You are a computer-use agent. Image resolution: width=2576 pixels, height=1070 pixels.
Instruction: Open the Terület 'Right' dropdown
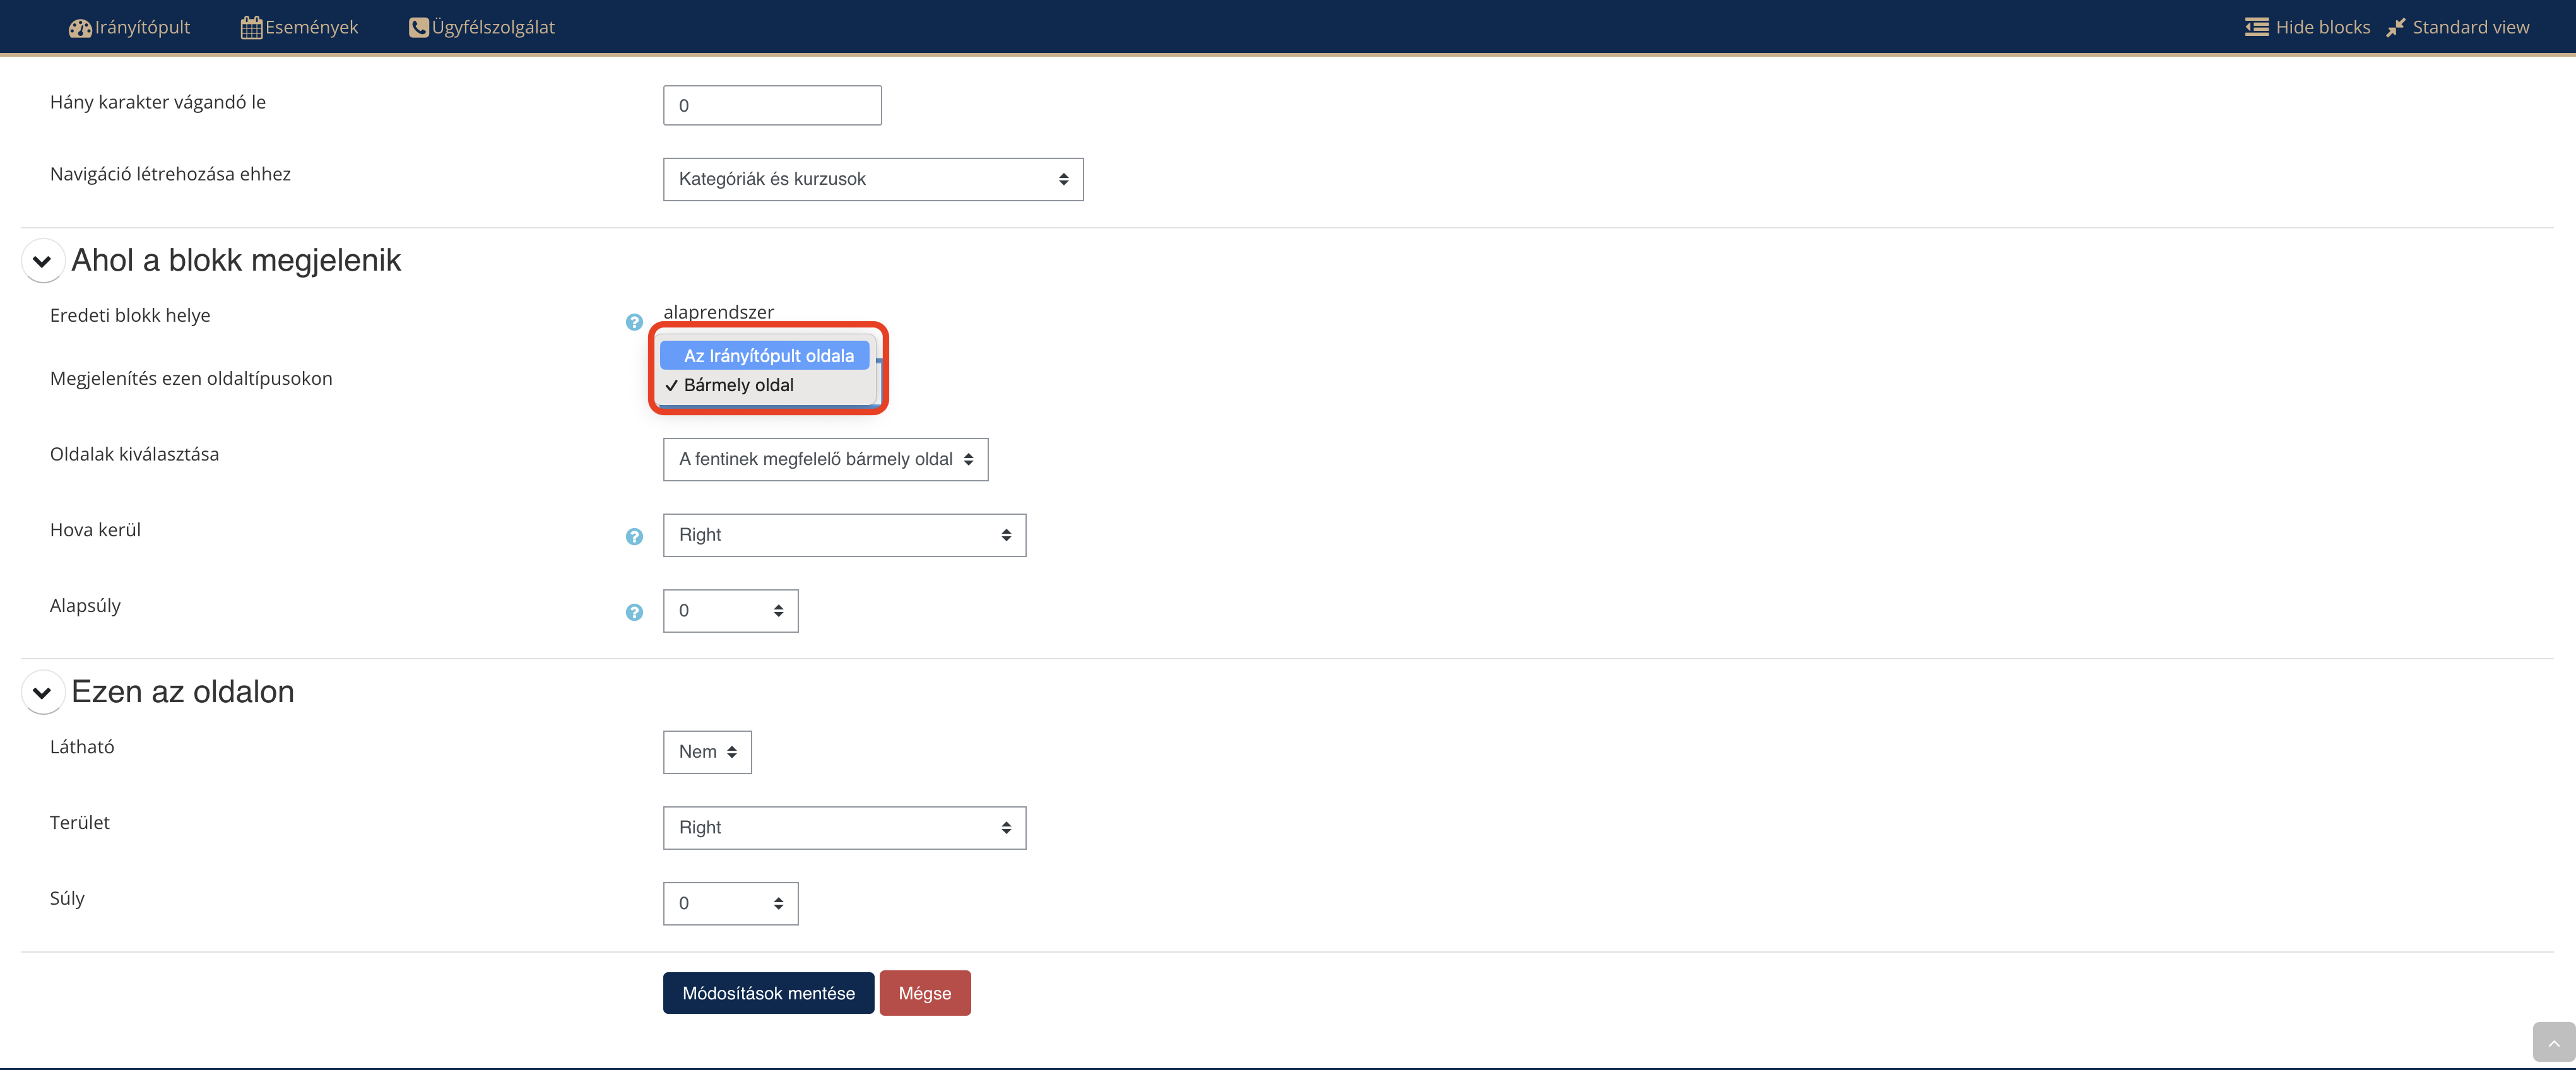844,828
